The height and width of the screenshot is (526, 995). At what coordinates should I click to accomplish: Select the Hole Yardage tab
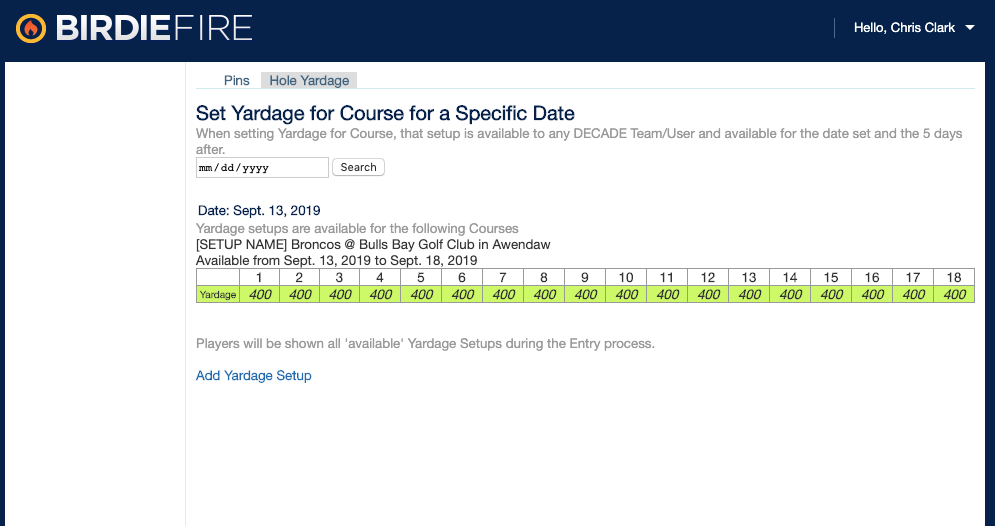[309, 80]
